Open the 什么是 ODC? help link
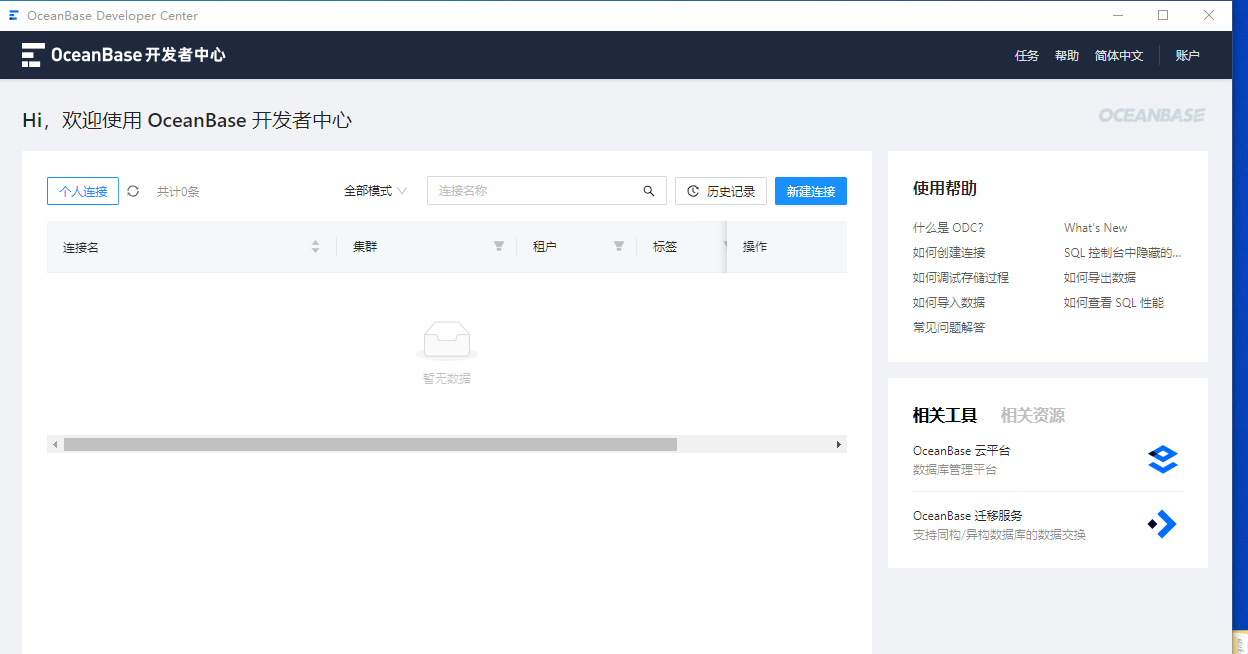1248x654 pixels. [x=948, y=228]
